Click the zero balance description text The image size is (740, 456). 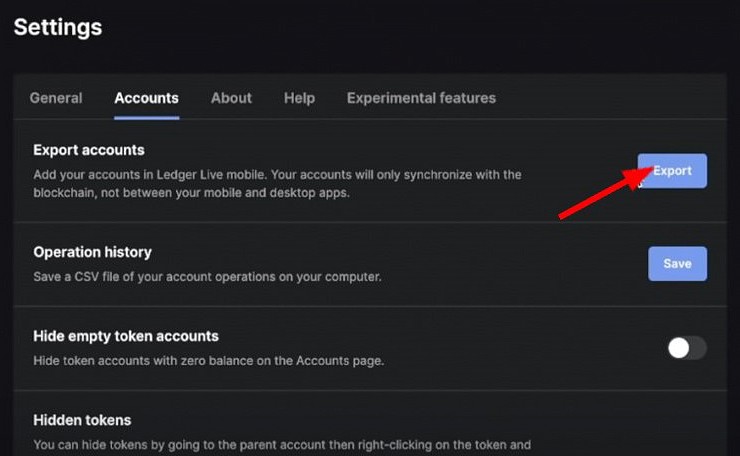208,360
